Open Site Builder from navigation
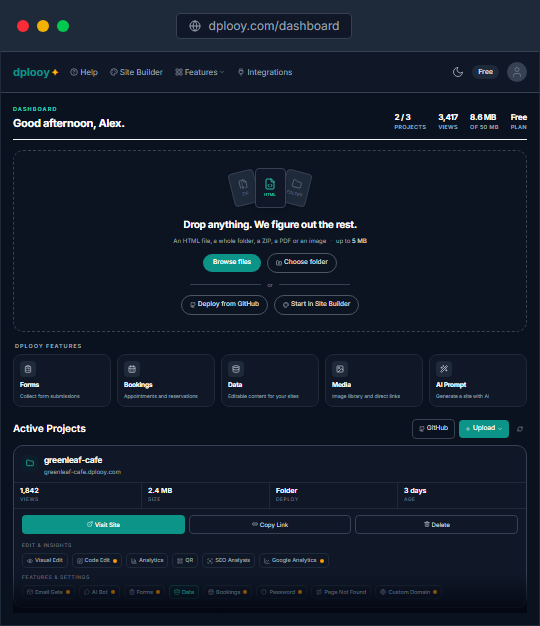The height and width of the screenshot is (626, 540). (136, 72)
